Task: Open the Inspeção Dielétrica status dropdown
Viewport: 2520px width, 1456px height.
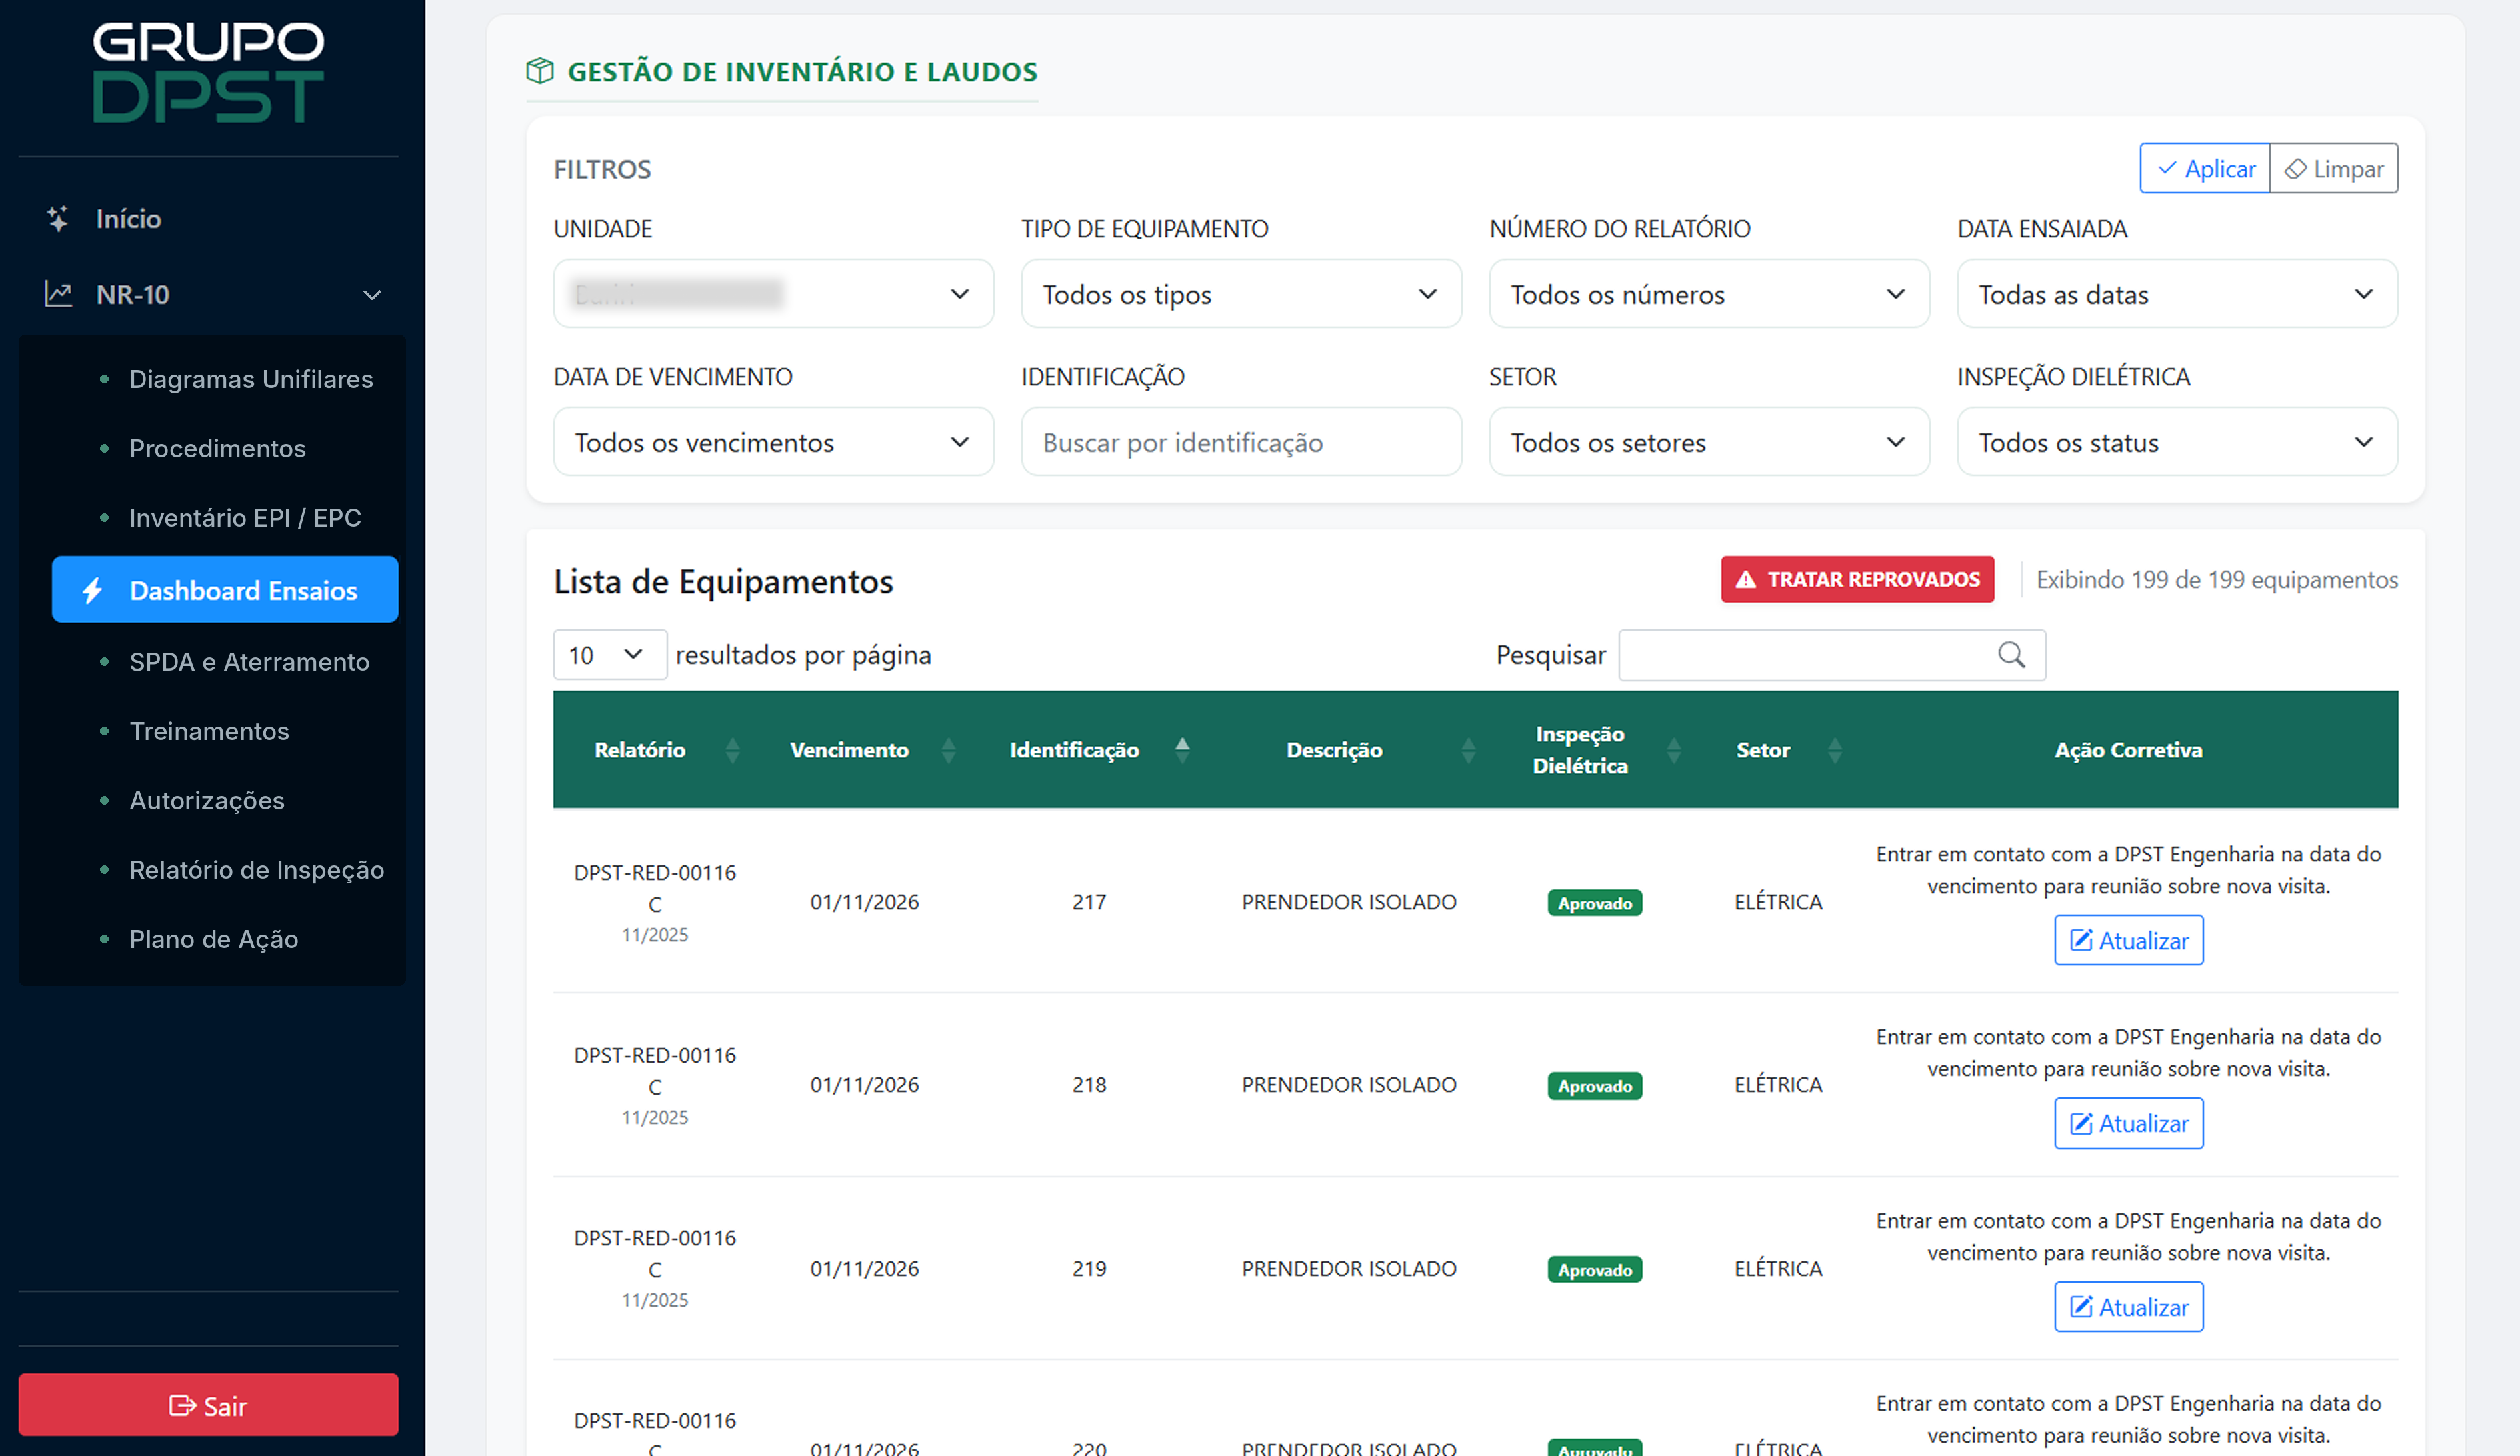Action: pos(2177,442)
